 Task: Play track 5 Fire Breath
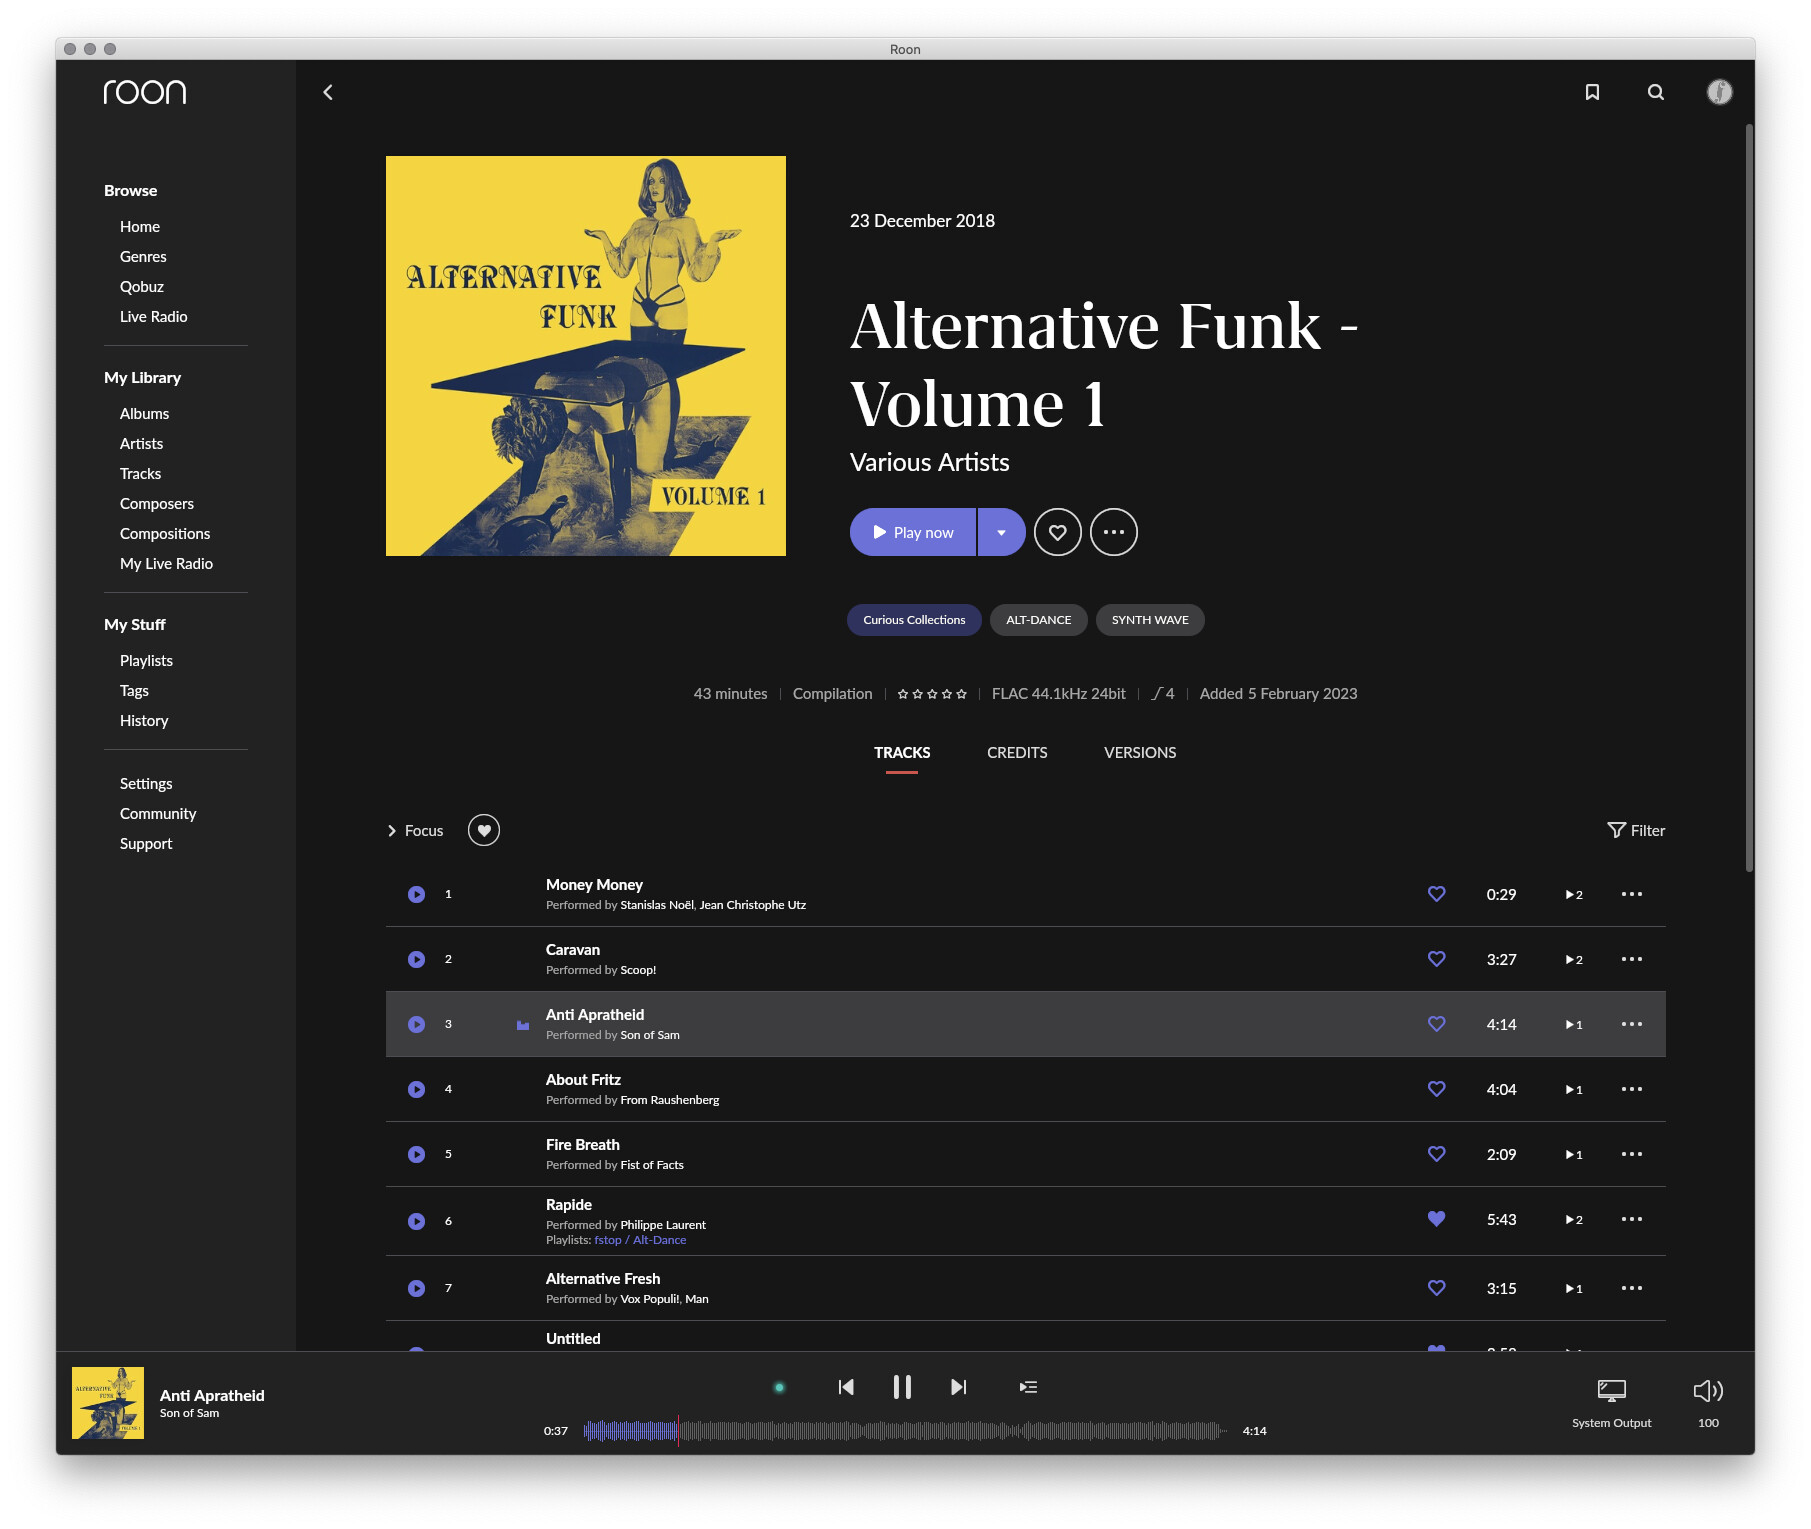[416, 1154]
